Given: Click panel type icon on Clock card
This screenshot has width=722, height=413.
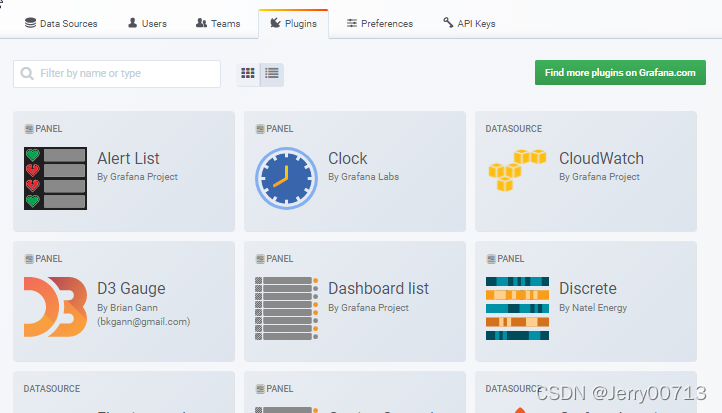Looking at the screenshot, I should pos(260,129).
